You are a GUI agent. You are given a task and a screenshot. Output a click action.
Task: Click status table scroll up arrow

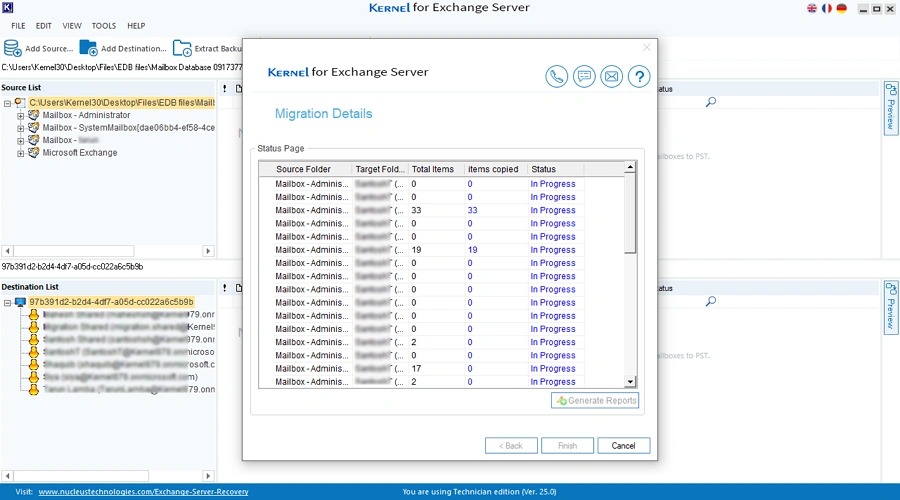pyautogui.click(x=630, y=167)
